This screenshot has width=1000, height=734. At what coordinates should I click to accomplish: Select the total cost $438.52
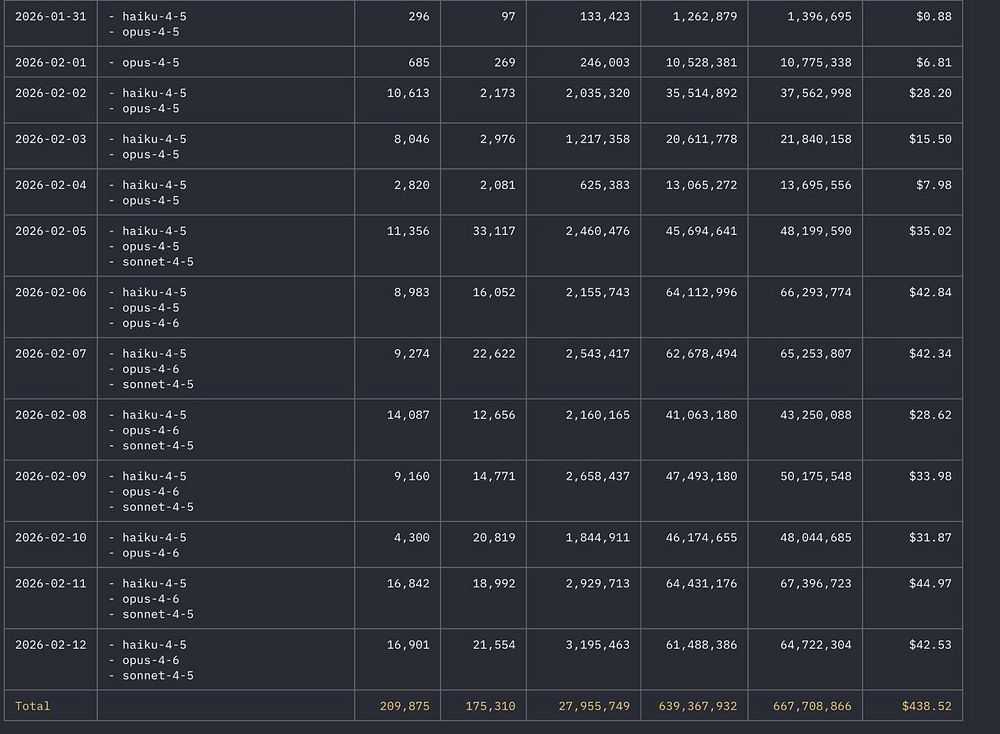(926, 706)
